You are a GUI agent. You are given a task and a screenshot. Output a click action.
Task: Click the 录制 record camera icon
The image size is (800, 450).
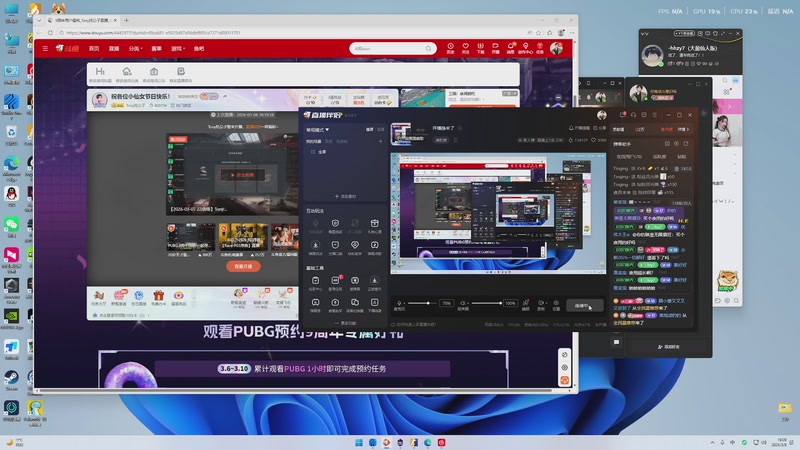tap(541, 303)
